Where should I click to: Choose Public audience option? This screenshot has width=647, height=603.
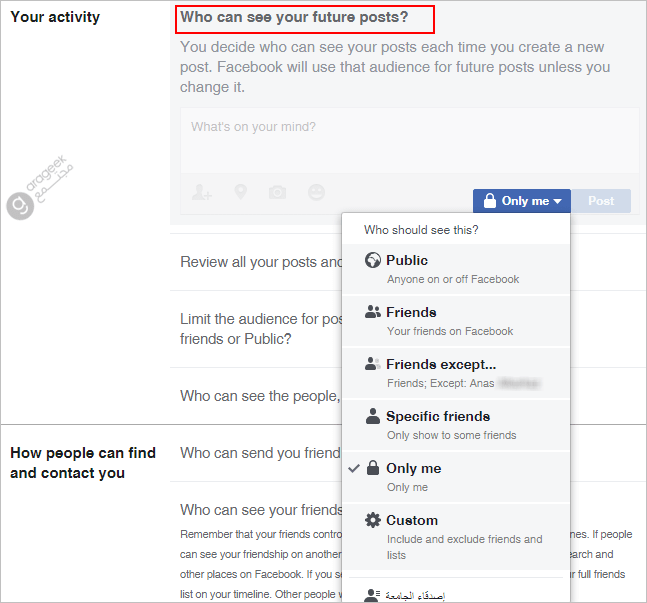click(456, 269)
